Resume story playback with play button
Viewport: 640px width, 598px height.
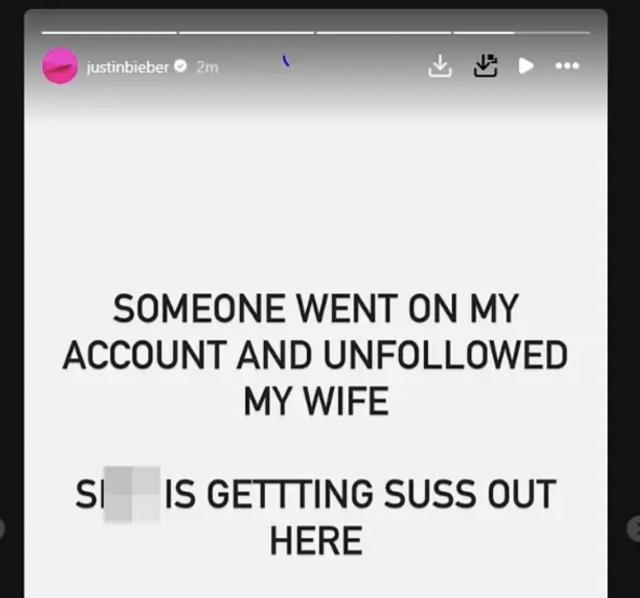tap(526, 66)
